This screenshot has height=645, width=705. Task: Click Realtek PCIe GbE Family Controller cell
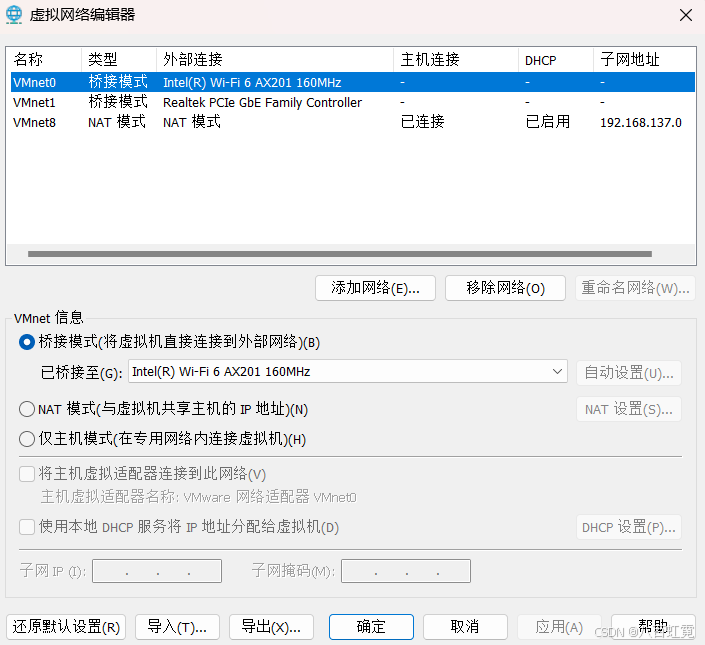pos(262,102)
